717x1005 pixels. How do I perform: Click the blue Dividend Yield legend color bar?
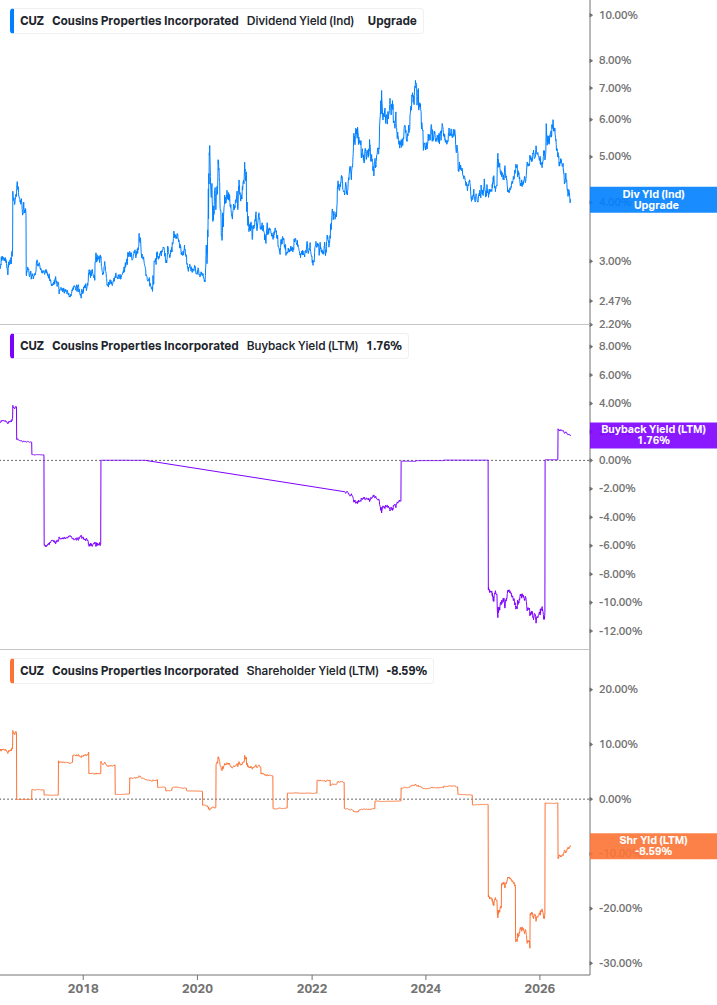click(x=12, y=21)
